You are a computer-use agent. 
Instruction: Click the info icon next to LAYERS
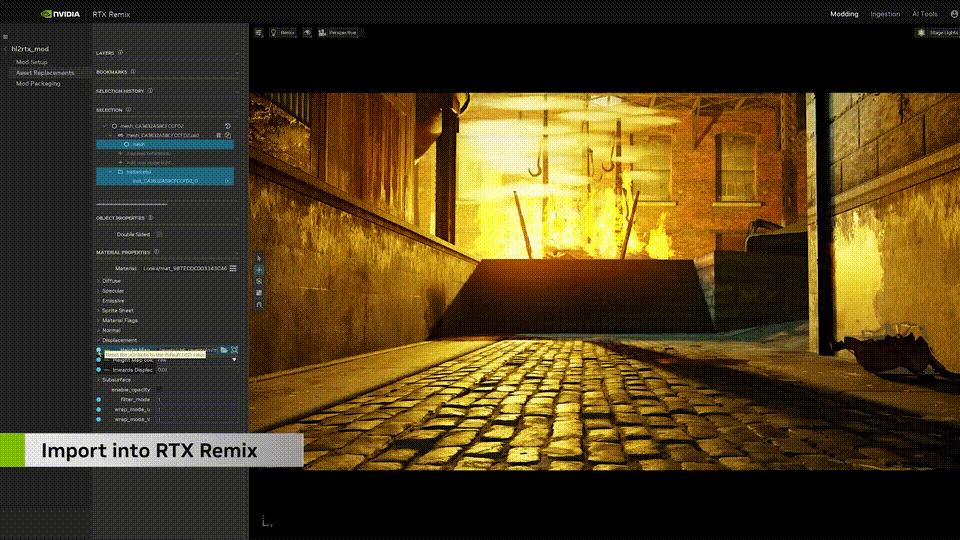(121, 53)
